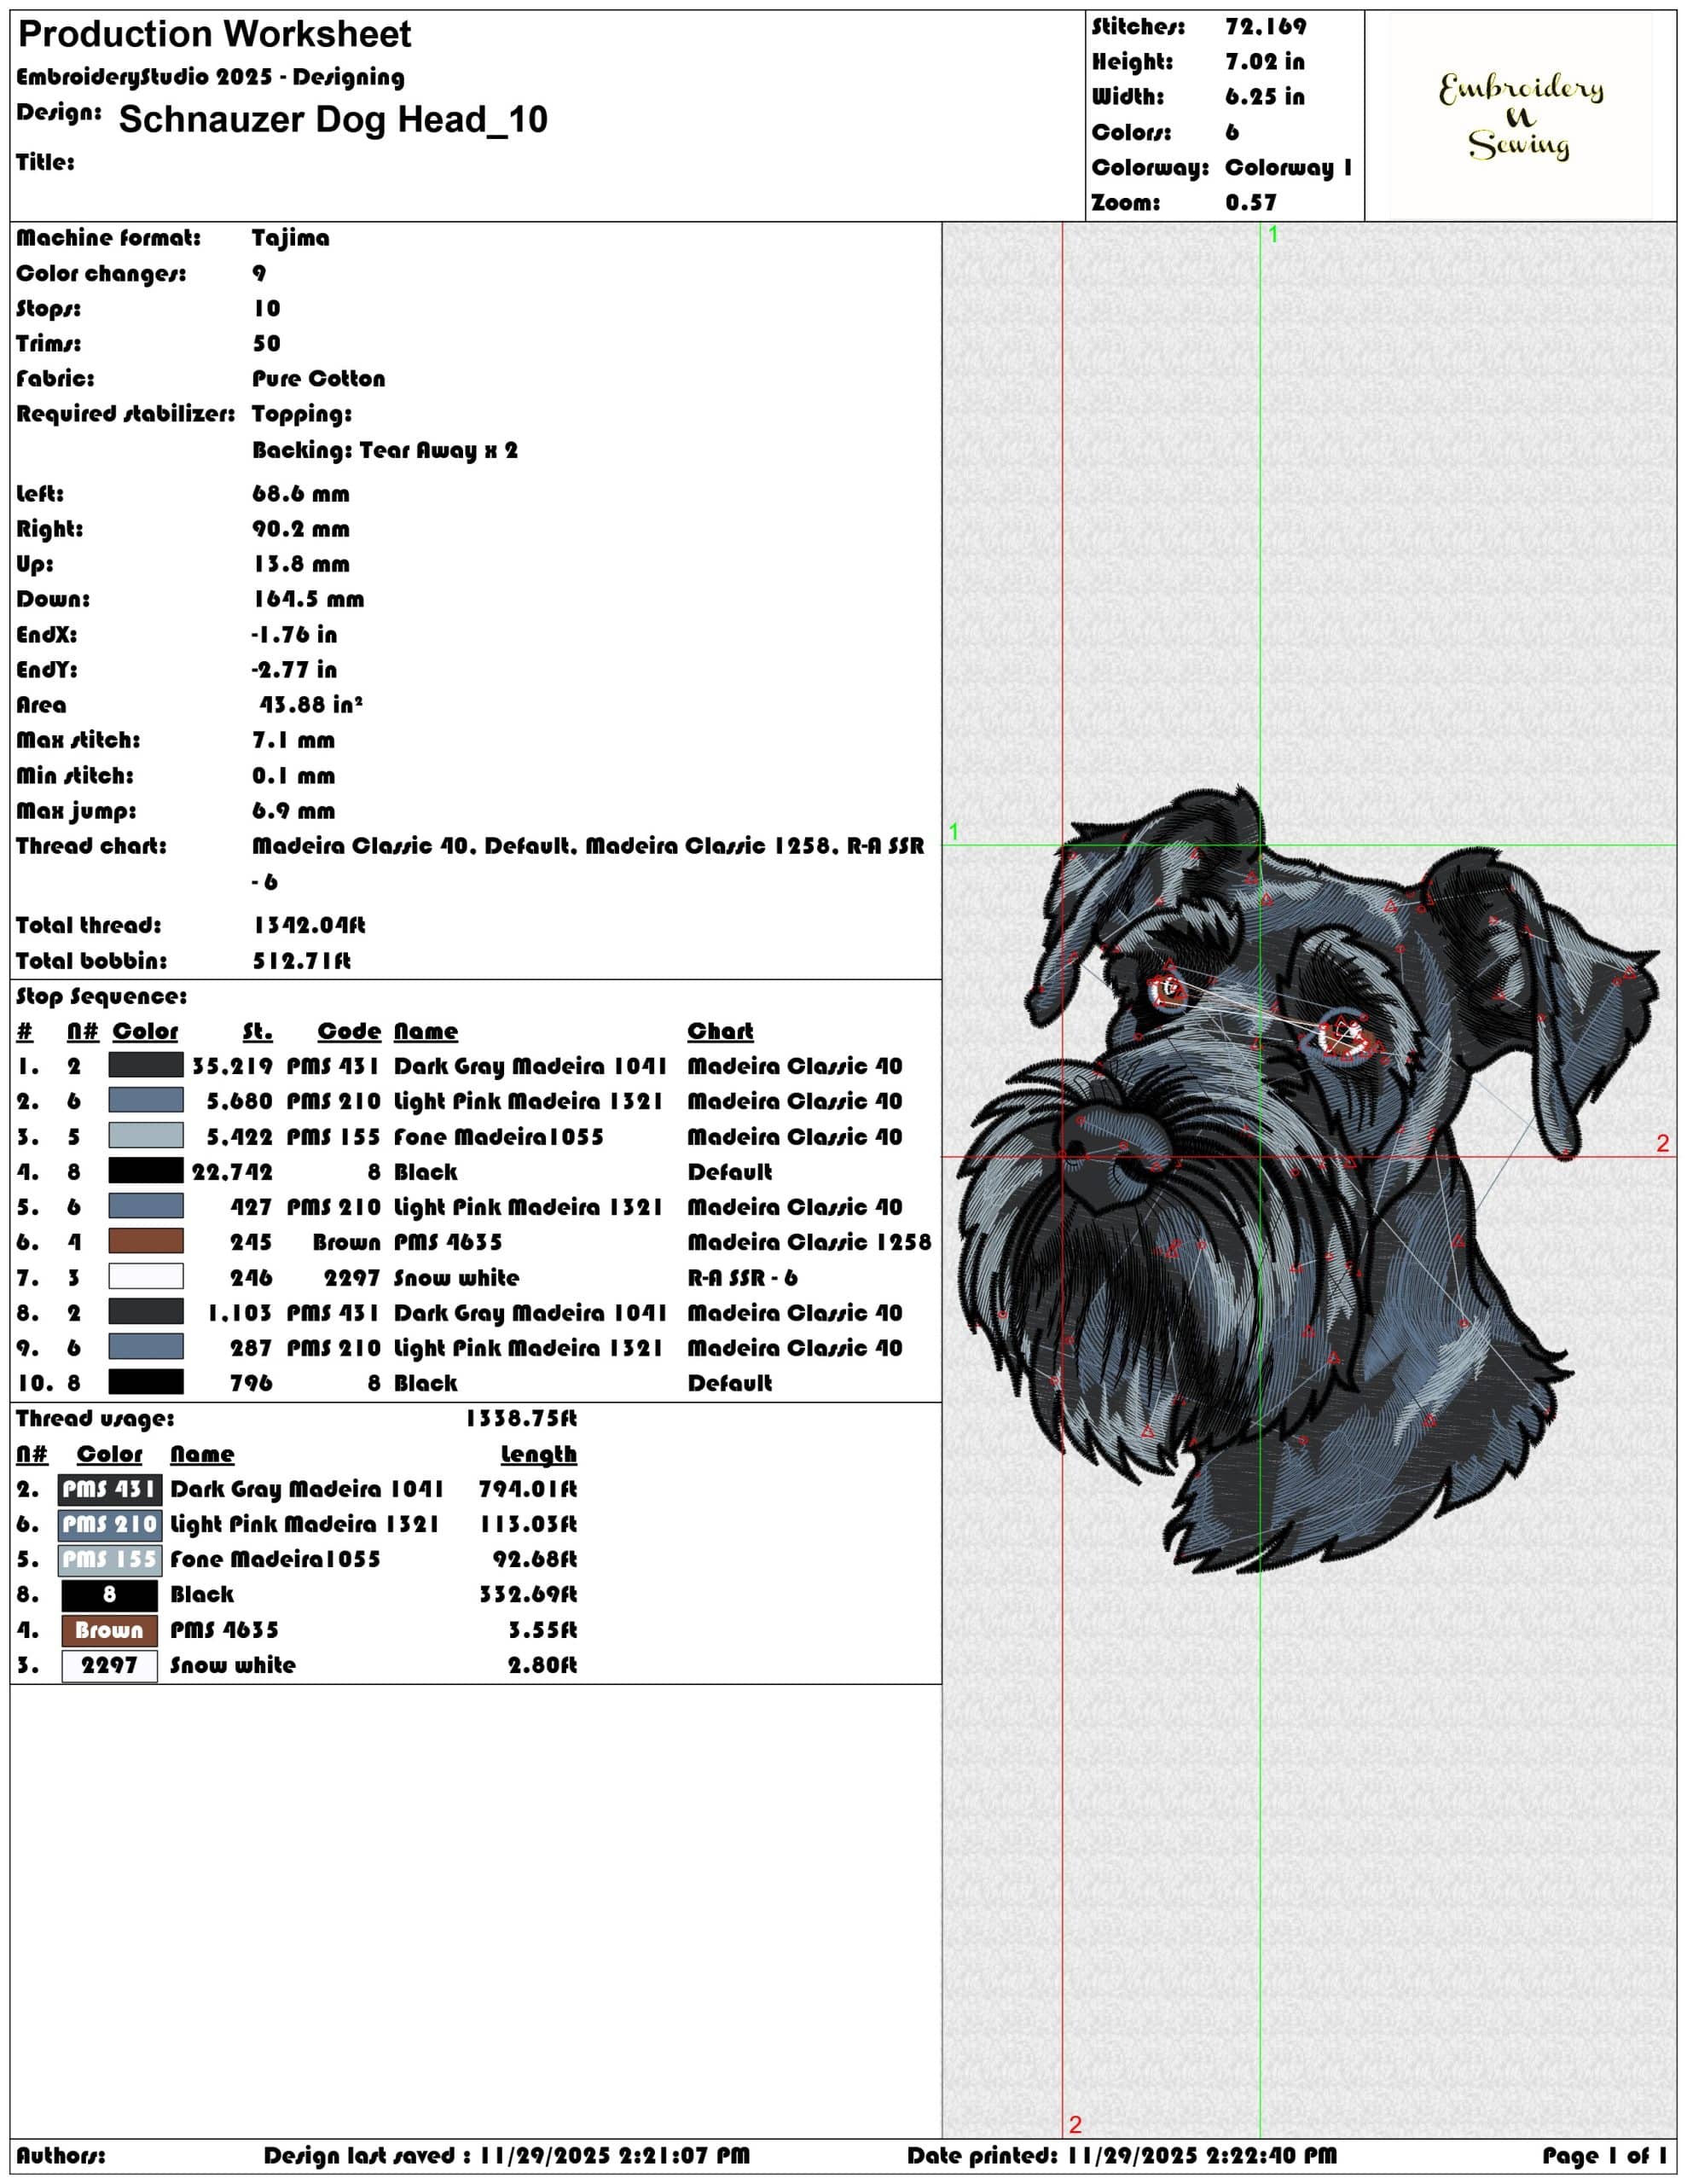The height and width of the screenshot is (2184, 1687).
Task: Select the length 794.01ft
Action: pos(528,1490)
